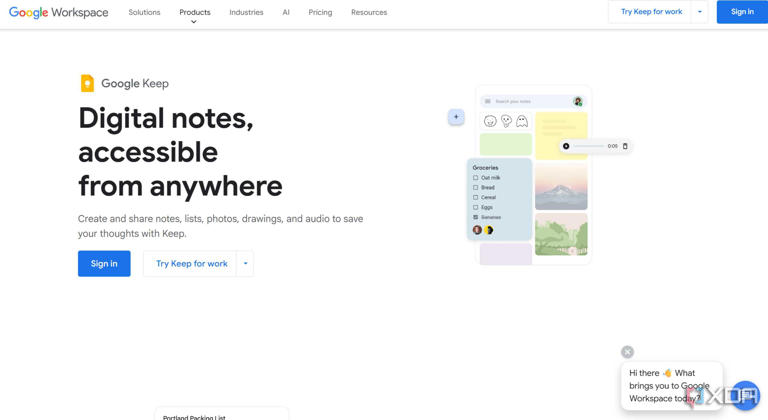768x420 pixels.
Task: Check the Bread checkbox
Action: [x=475, y=188]
